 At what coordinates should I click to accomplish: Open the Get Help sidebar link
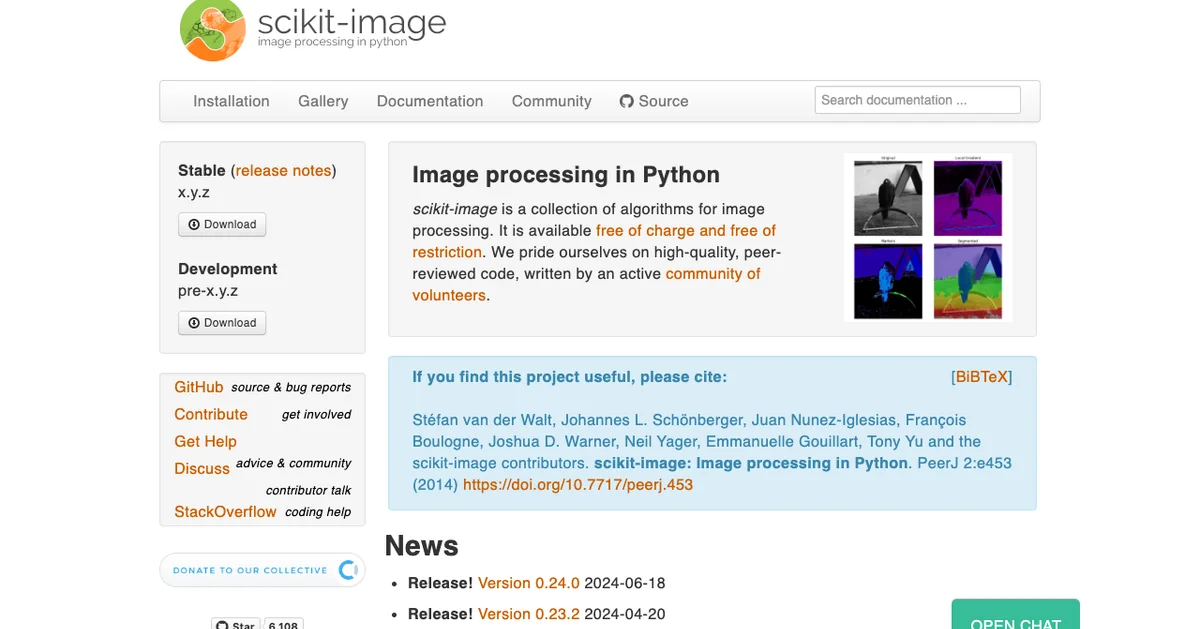point(206,441)
